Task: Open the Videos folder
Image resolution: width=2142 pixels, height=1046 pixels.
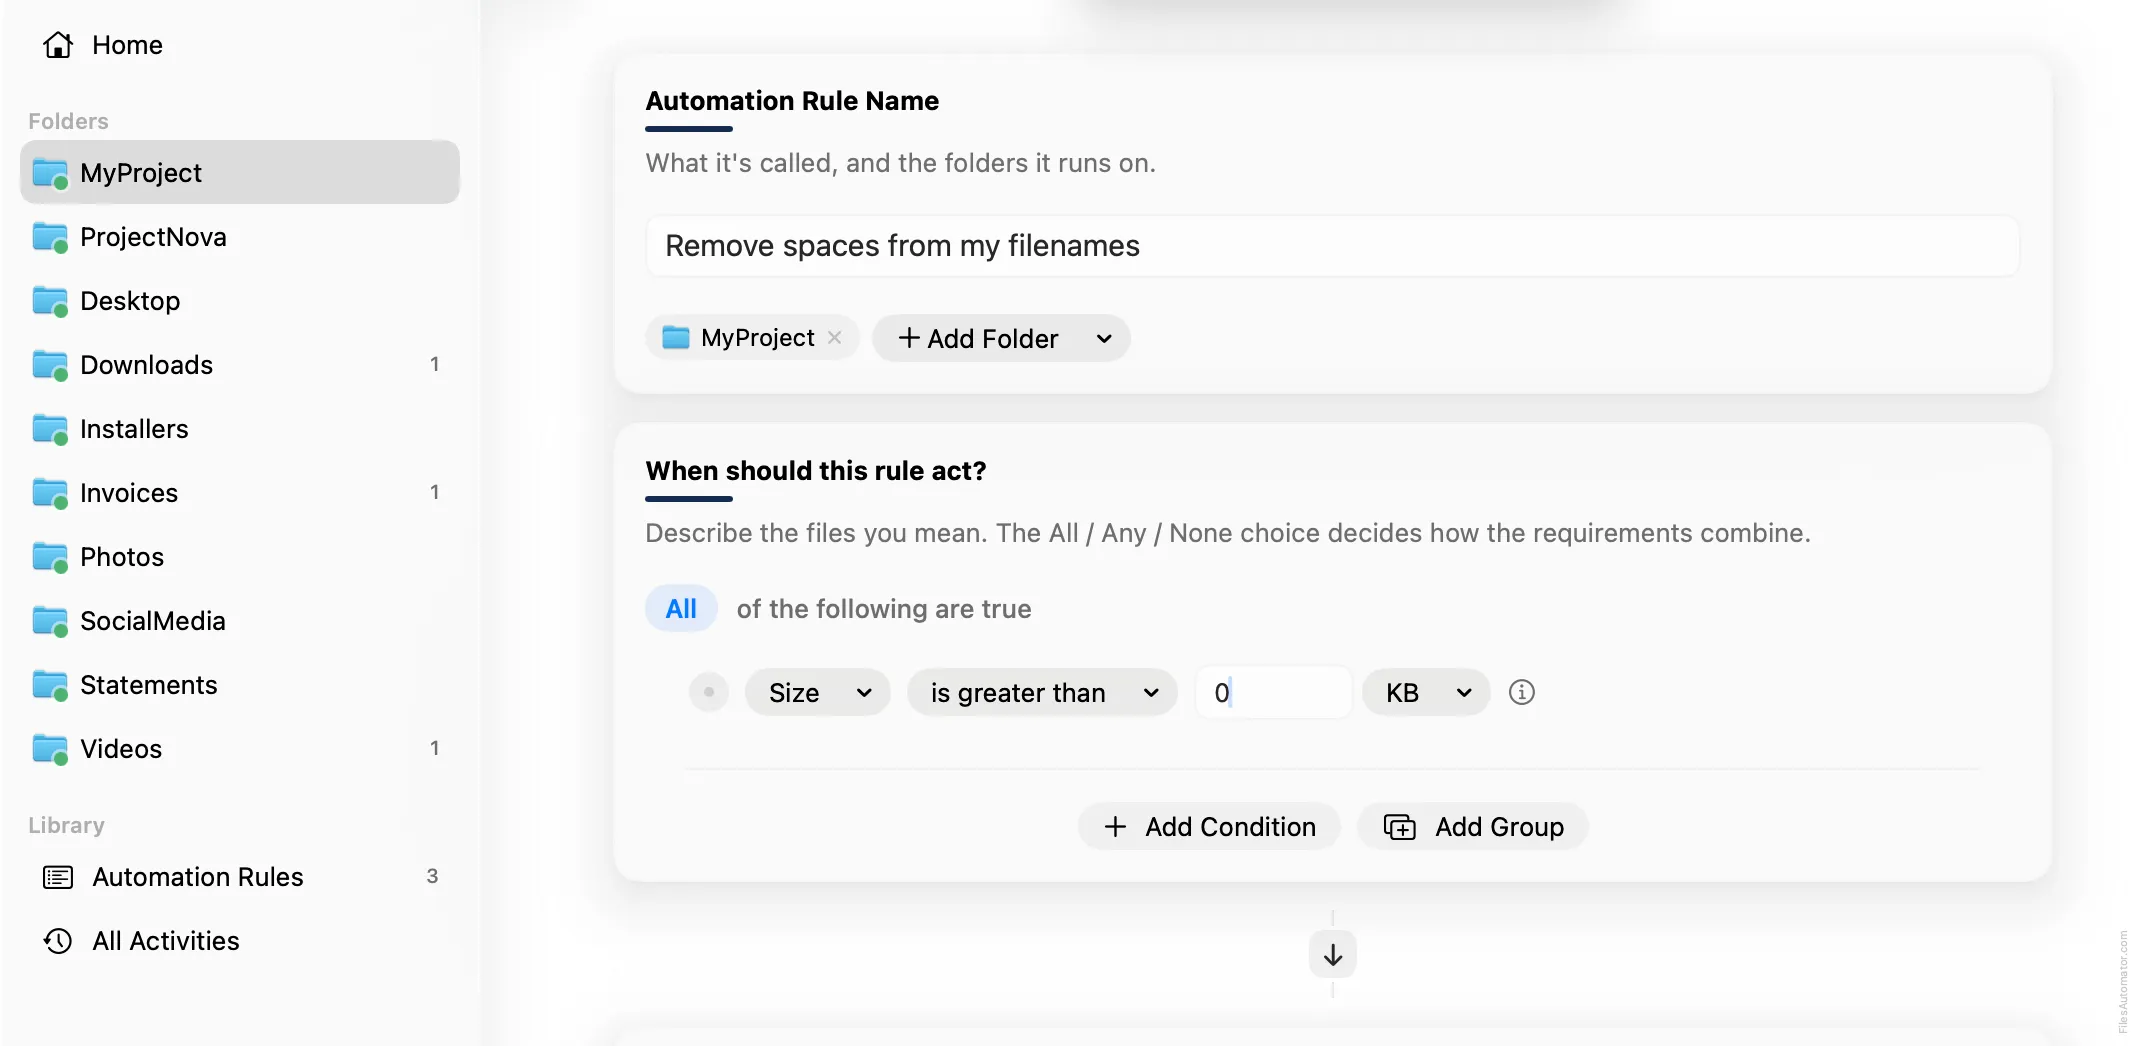Action: (x=240, y=749)
